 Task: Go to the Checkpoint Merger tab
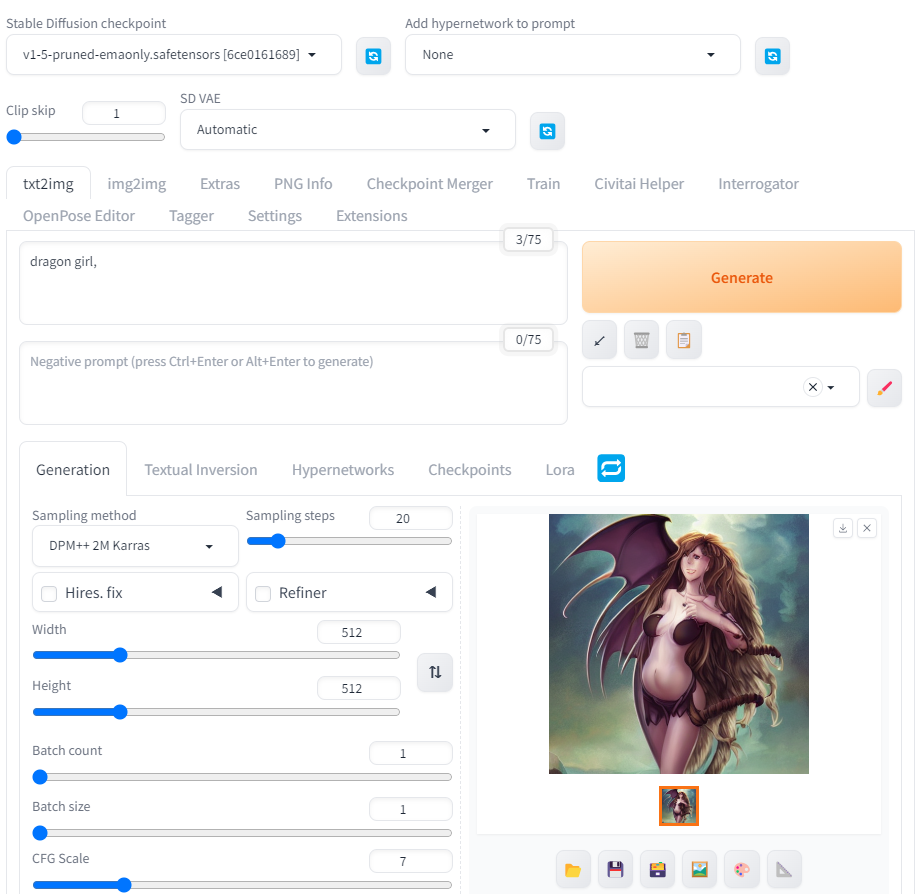(429, 184)
